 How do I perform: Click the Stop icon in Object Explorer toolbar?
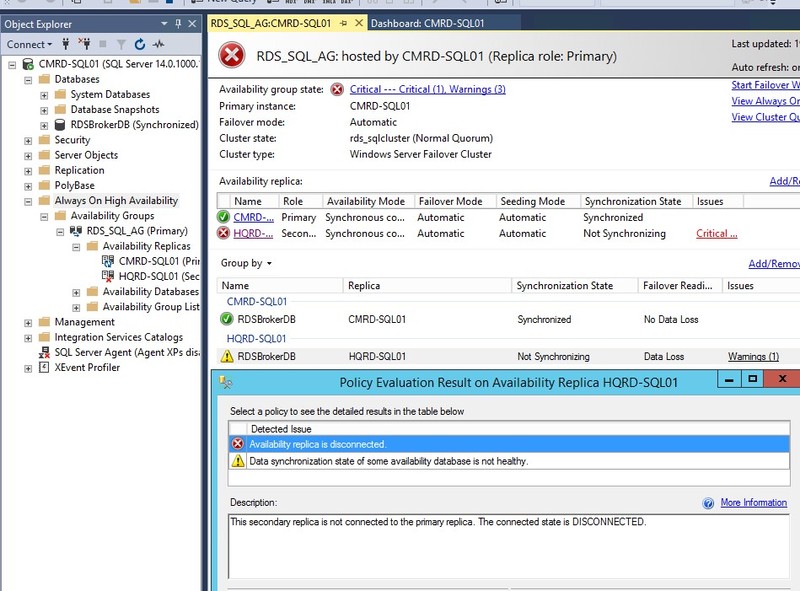click(103, 43)
